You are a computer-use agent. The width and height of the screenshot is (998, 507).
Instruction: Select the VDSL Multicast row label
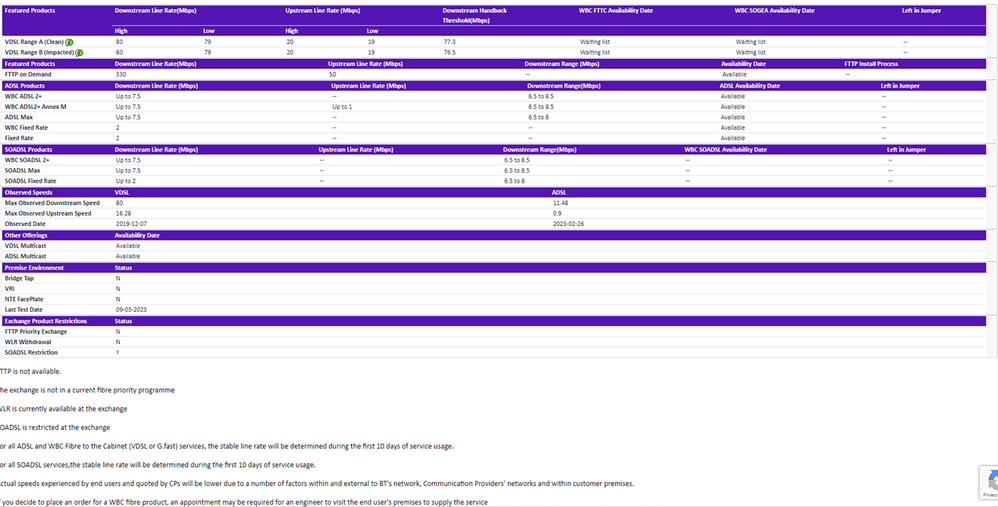coord(26,246)
